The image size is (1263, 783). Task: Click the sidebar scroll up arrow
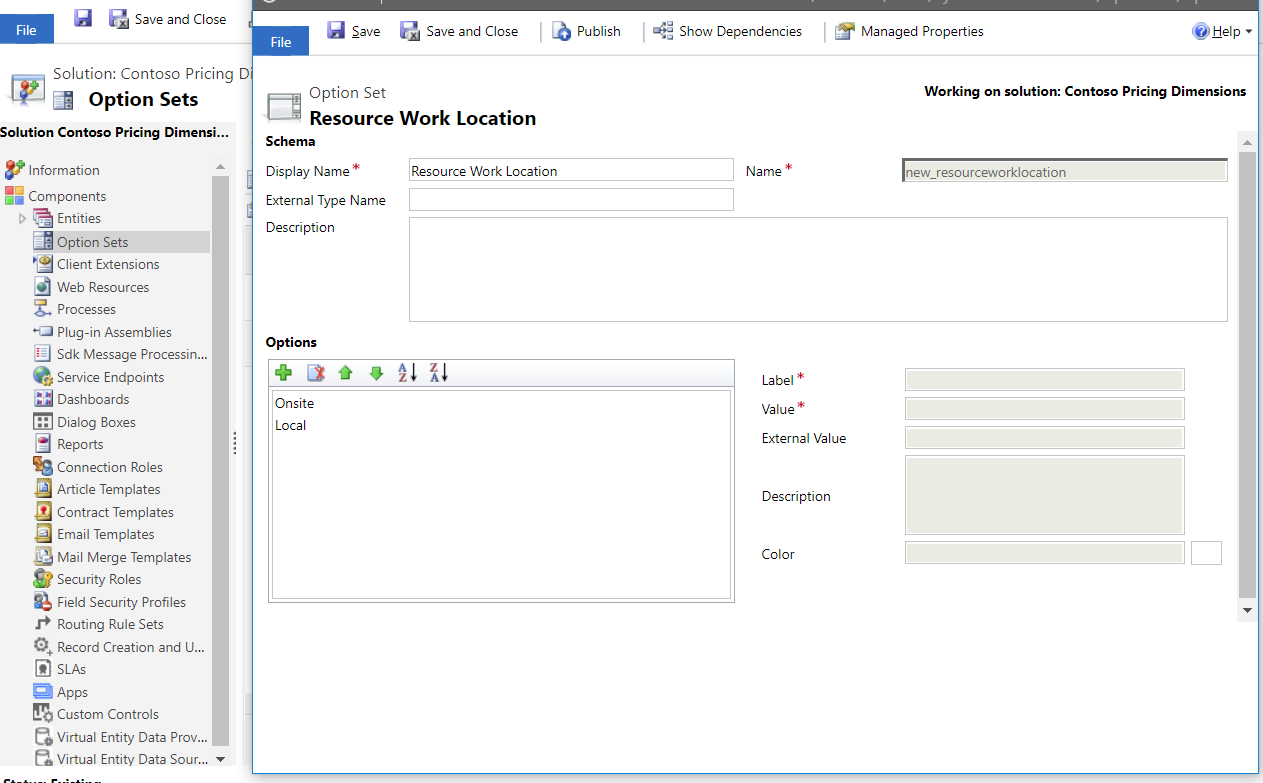click(x=220, y=167)
